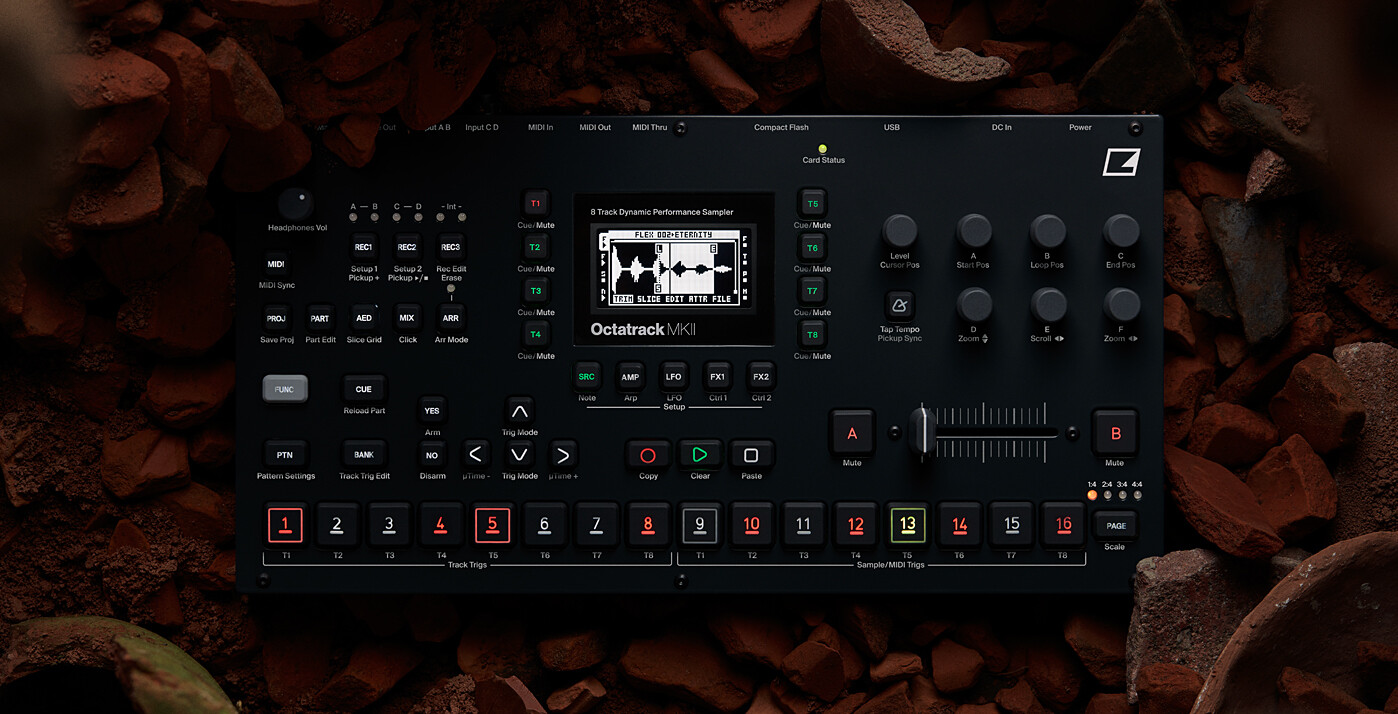Click the PAGE scale button
The height and width of the screenshot is (714, 1398).
click(1115, 525)
